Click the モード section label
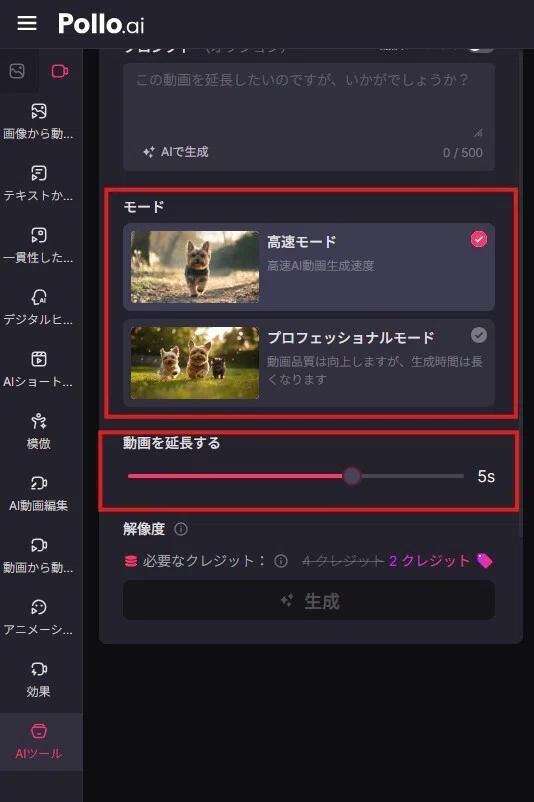This screenshot has height=802, width=534. (x=144, y=207)
